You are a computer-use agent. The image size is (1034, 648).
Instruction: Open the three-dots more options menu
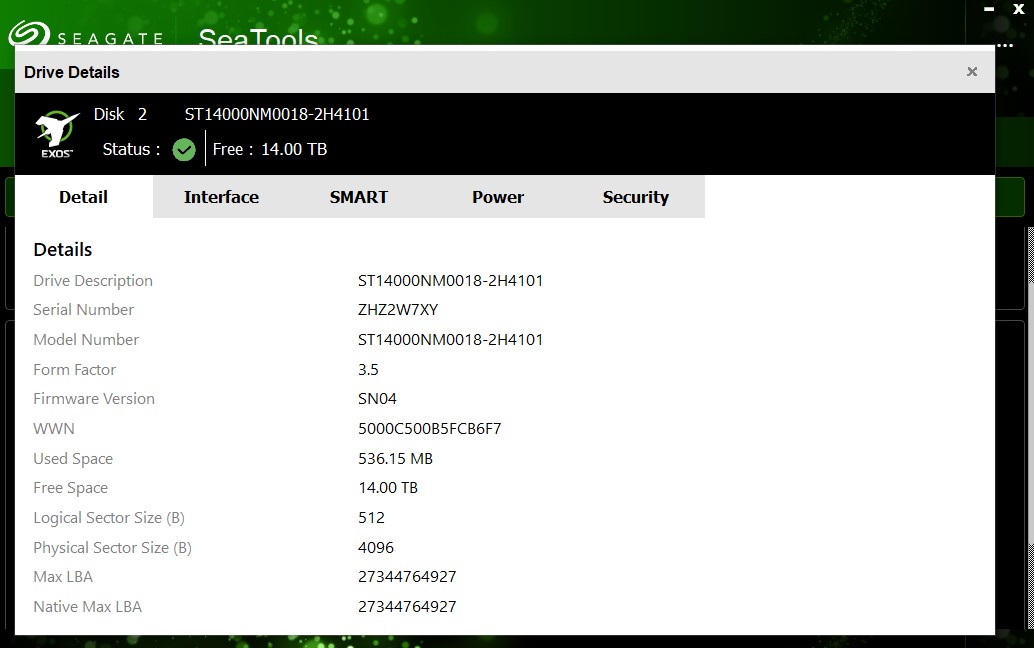1004,44
